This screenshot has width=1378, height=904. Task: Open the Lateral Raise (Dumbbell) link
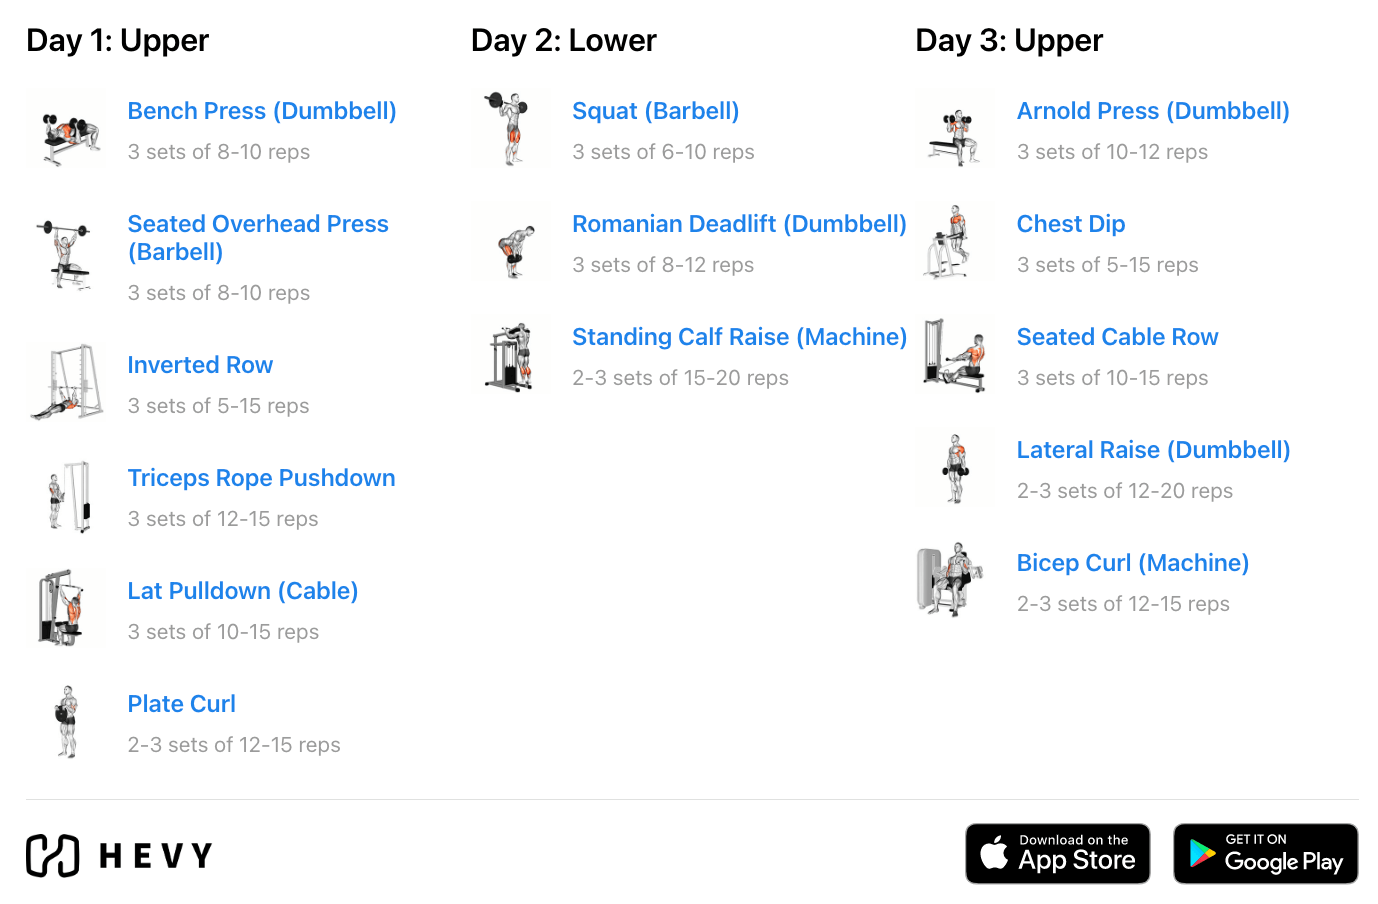(1153, 449)
